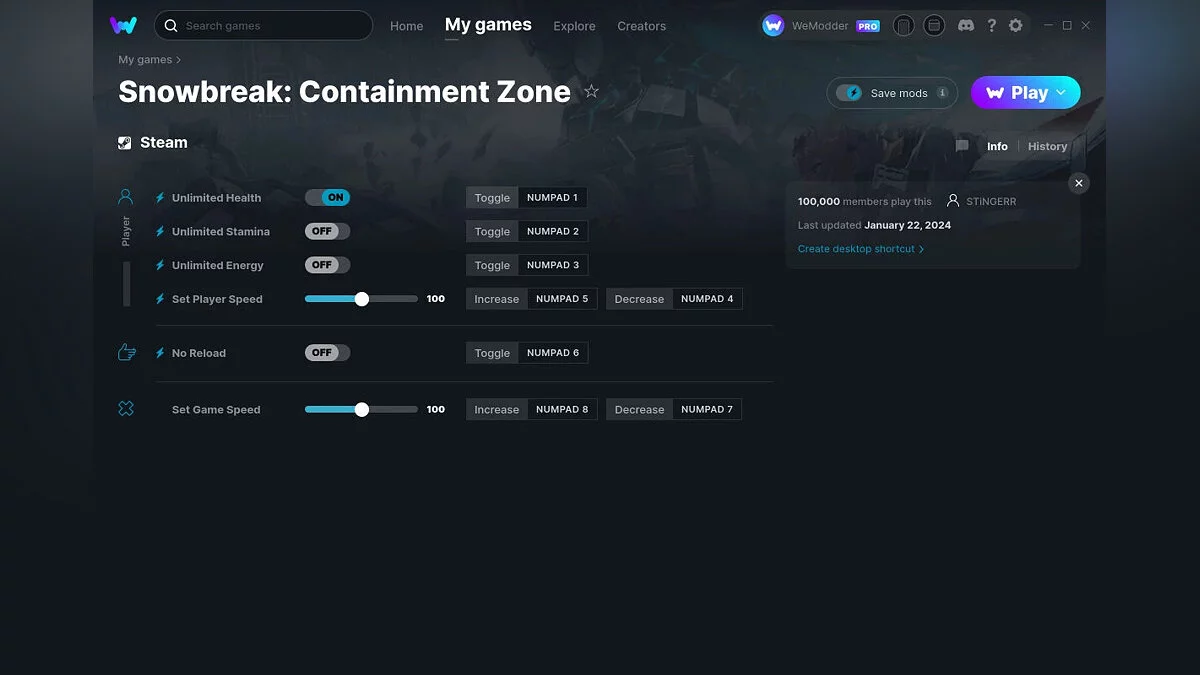The height and width of the screenshot is (675, 1200).
Task: Enable No Reload toggle
Action: coord(328,352)
